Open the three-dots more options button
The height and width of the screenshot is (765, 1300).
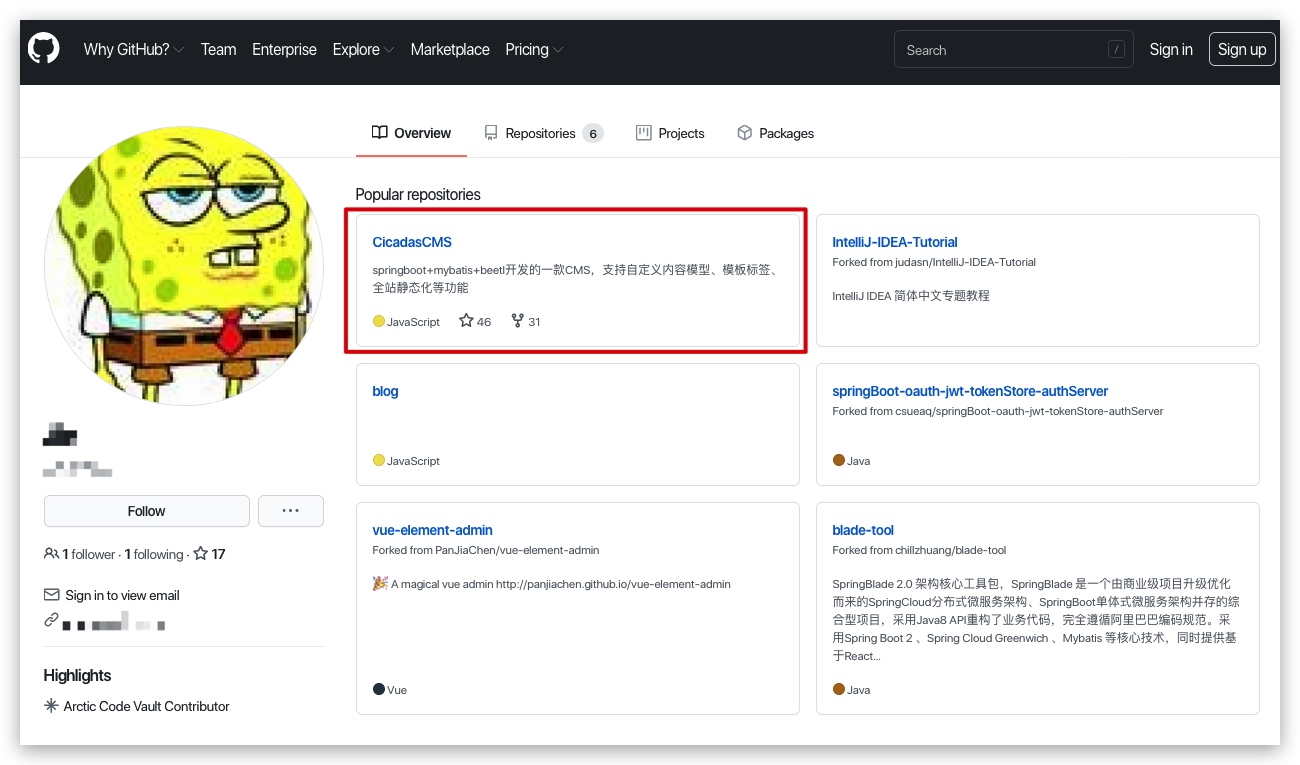pos(291,511)
